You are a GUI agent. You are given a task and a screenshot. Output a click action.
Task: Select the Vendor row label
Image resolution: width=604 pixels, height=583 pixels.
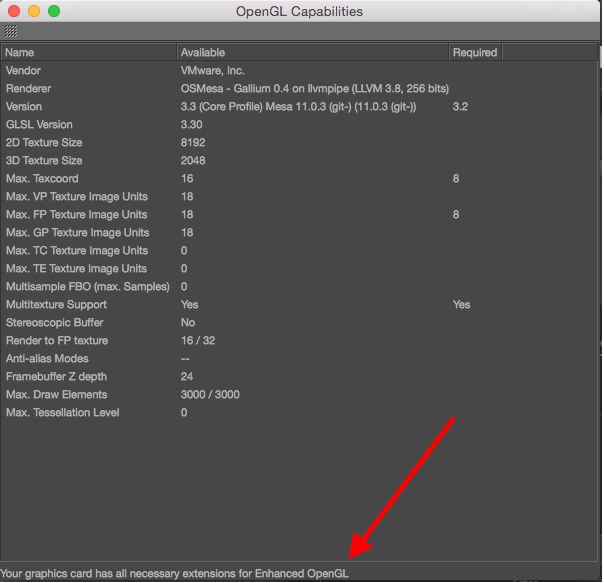[x=23, y=71]
